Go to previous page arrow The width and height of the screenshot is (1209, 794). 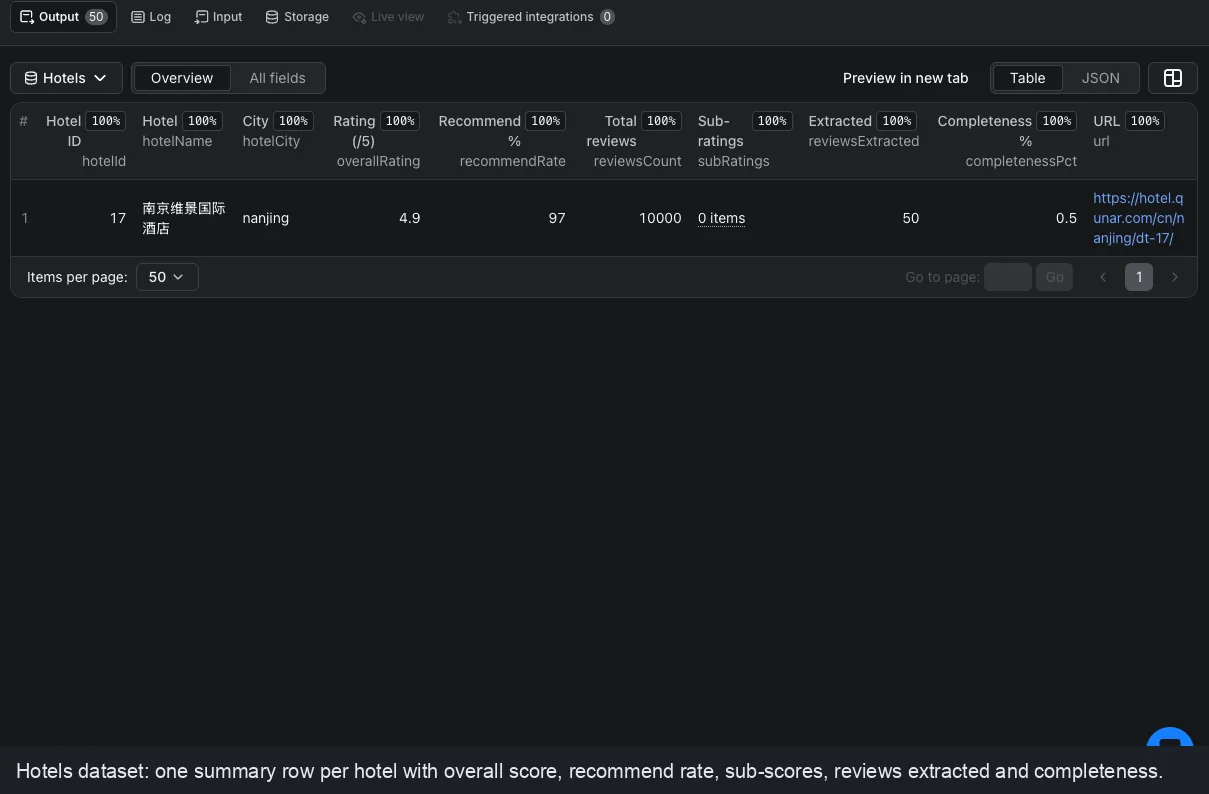point(1103,277)
